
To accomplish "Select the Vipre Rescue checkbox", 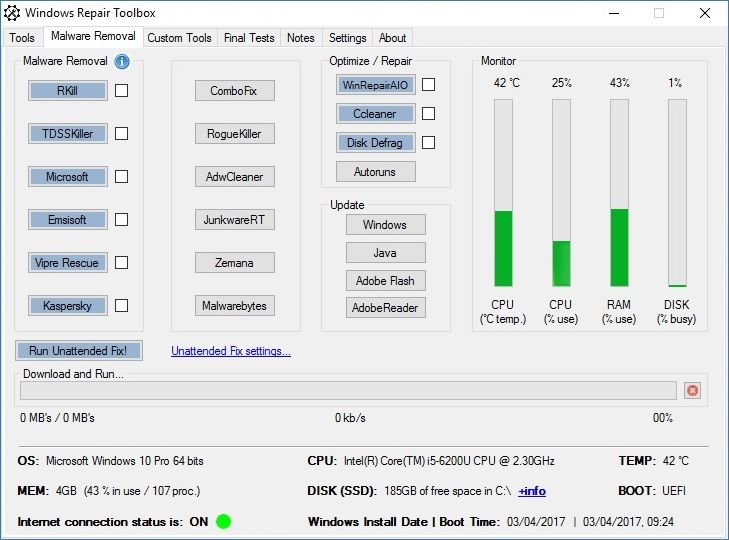I will [x=121, y=262].
